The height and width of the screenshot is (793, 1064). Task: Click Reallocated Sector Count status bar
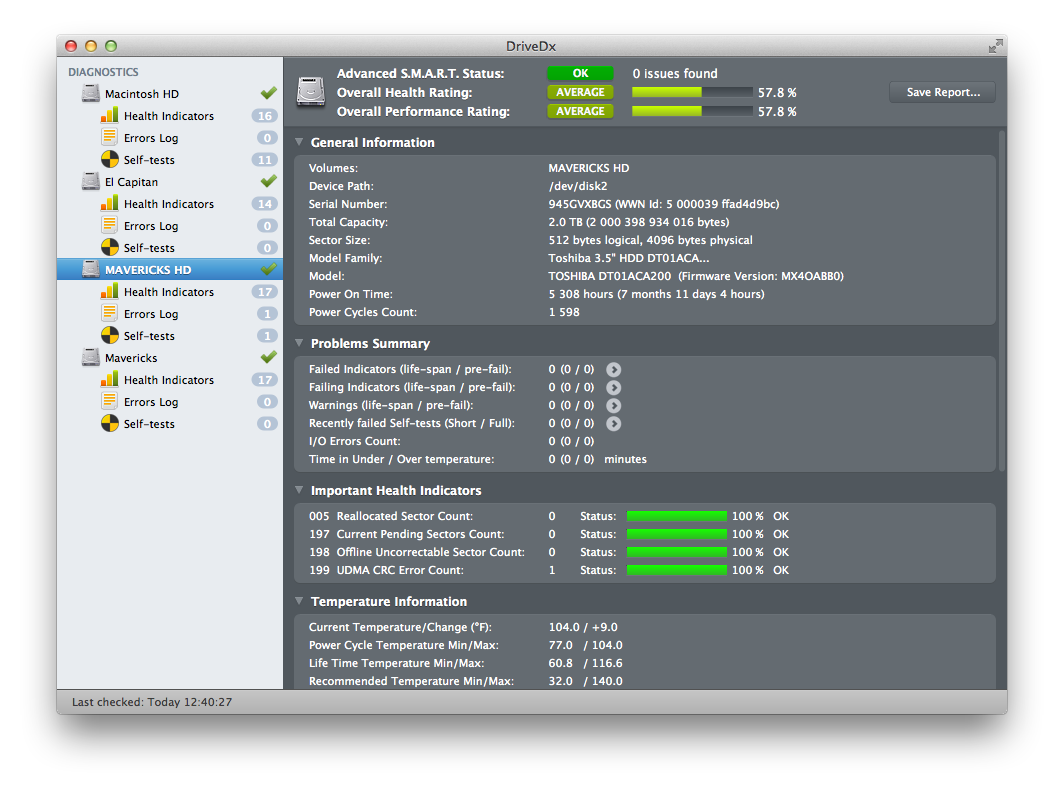[x=677, y=516]
